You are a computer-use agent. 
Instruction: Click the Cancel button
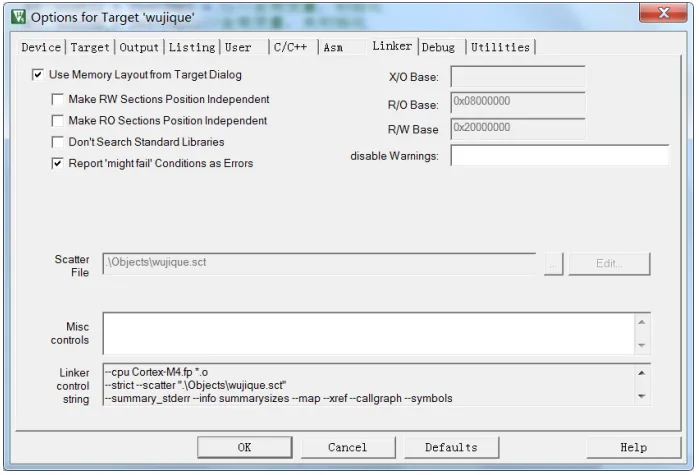[348, 447]
